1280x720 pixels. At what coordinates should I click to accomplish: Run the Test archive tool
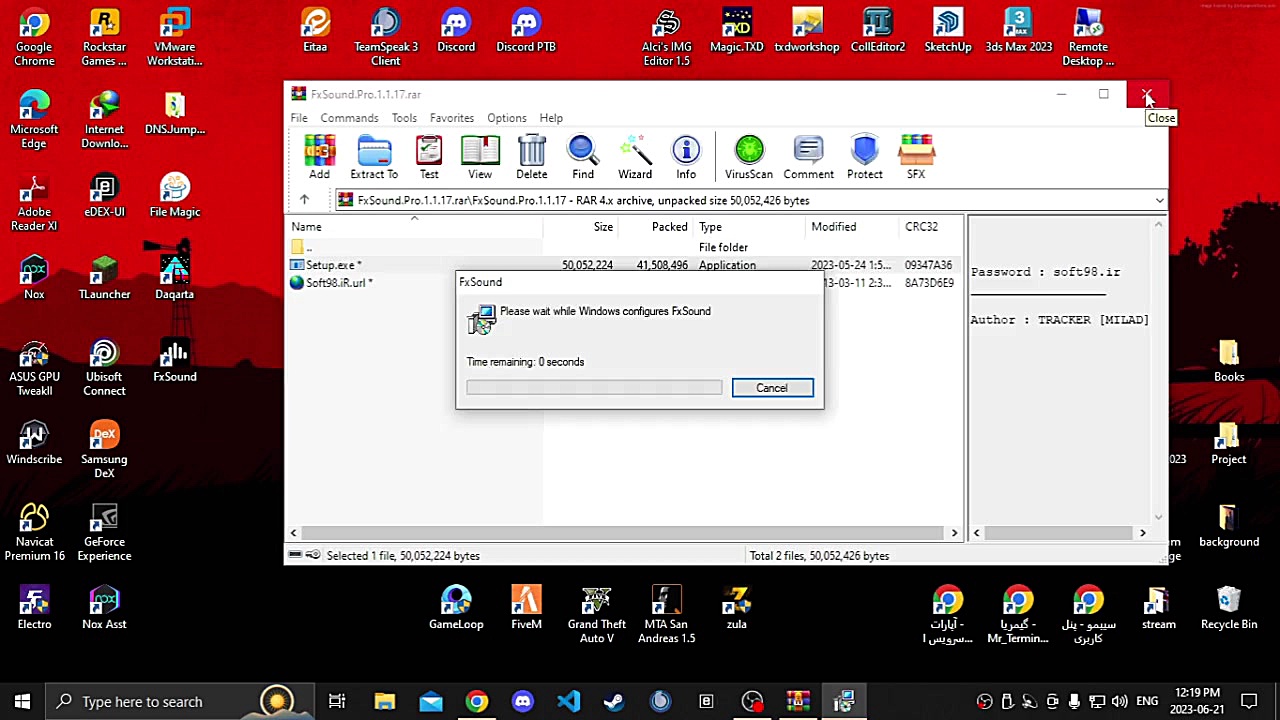429,157
